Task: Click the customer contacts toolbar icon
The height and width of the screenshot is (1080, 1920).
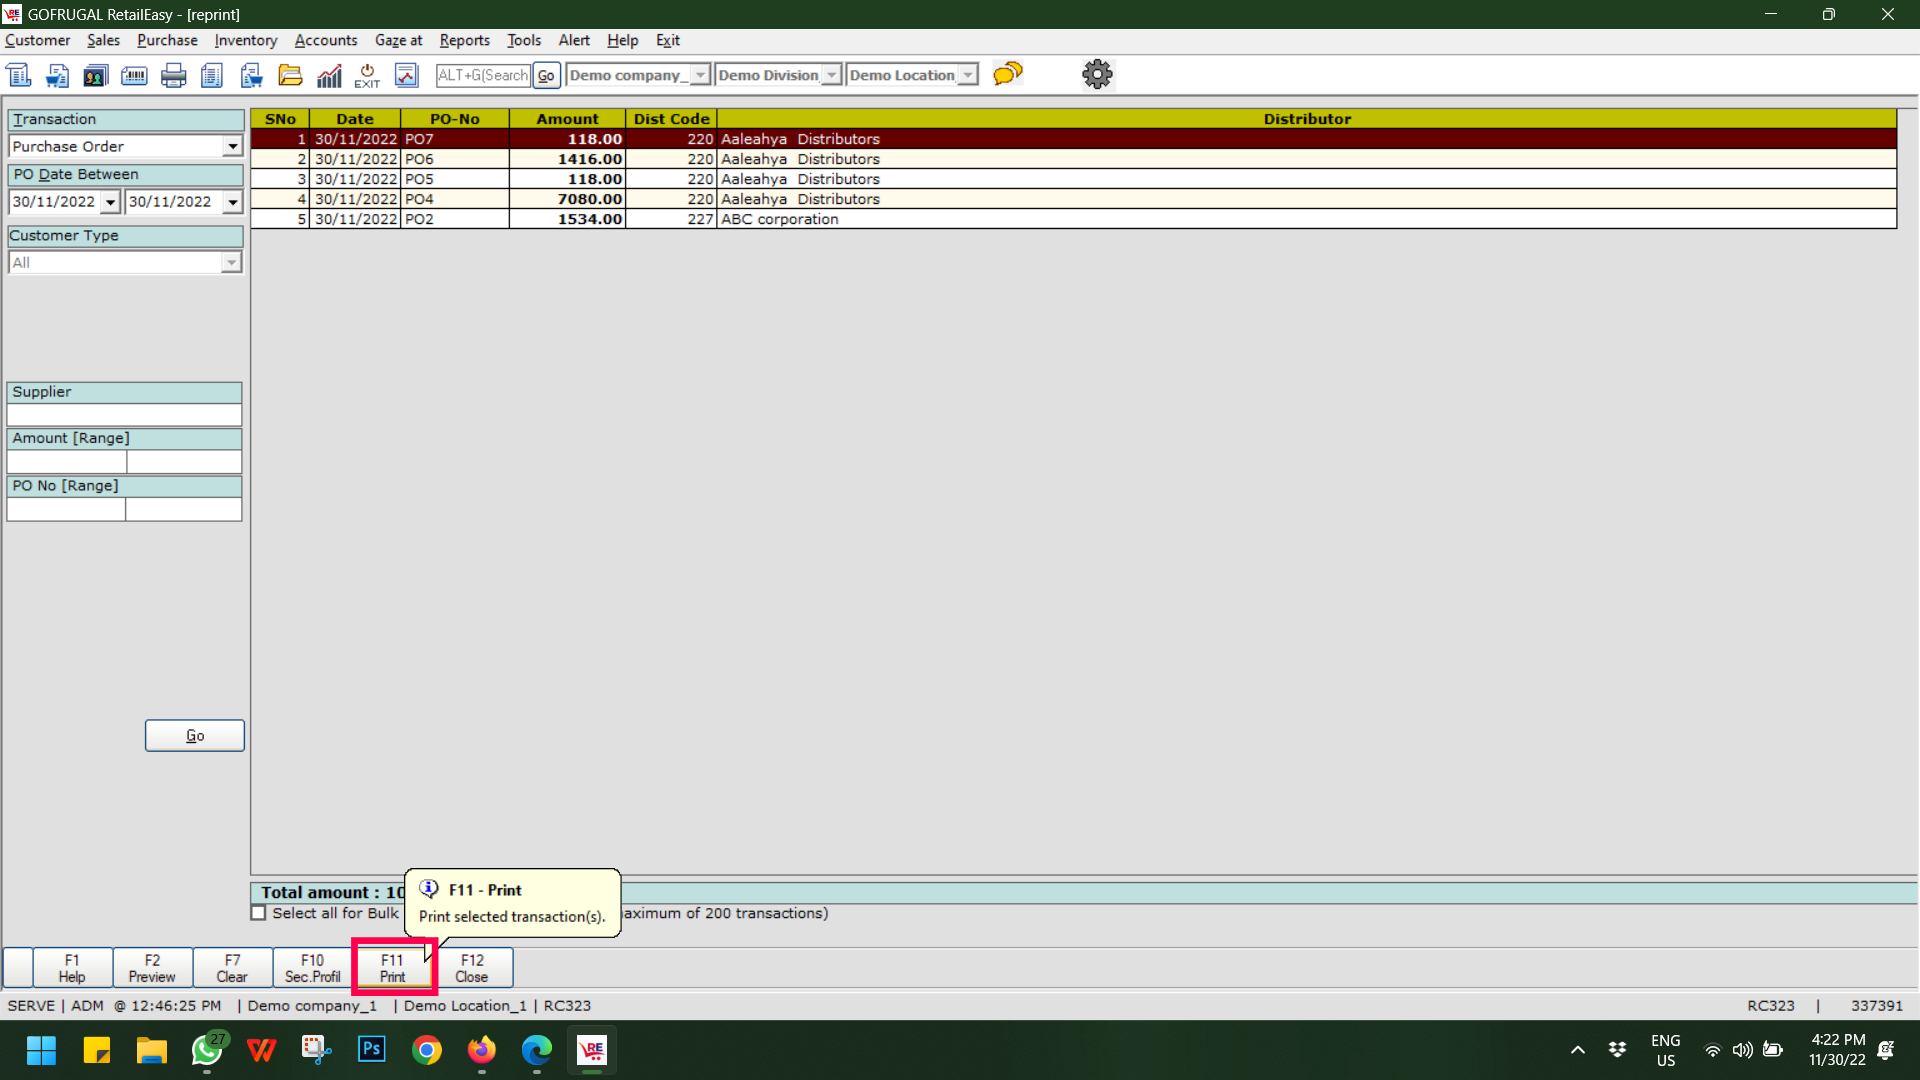Action: tap(96, 75)
